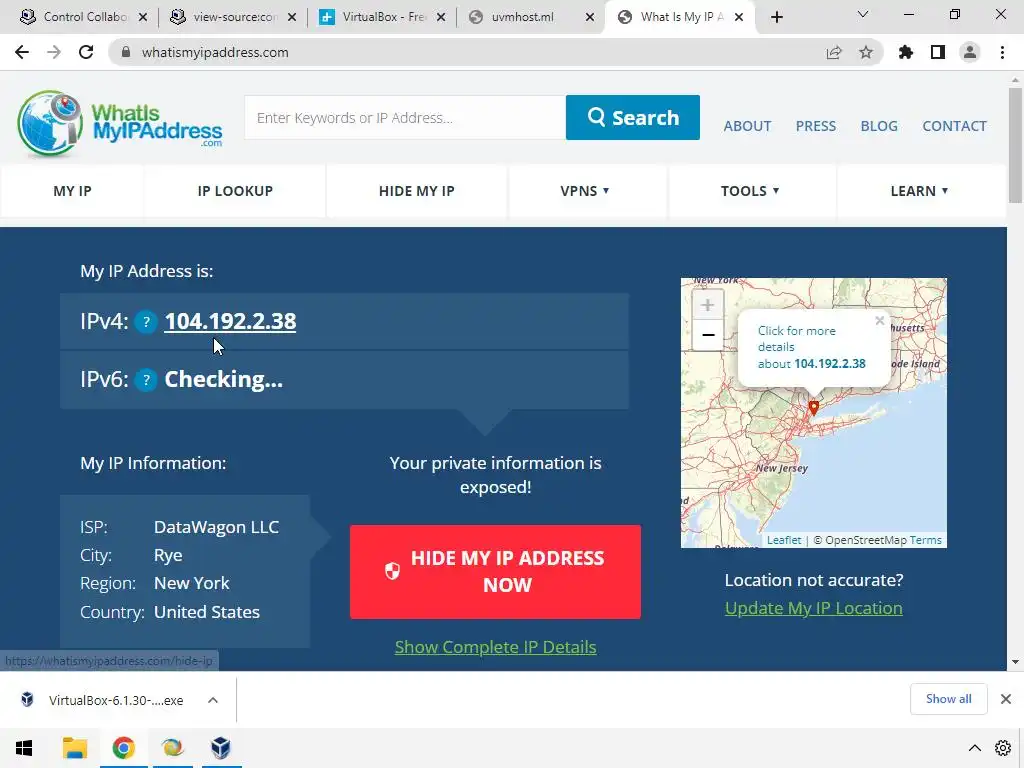Zoom out on the map with minus
1024x768 pixels.
pyautogui.click(x=707, y=335)
